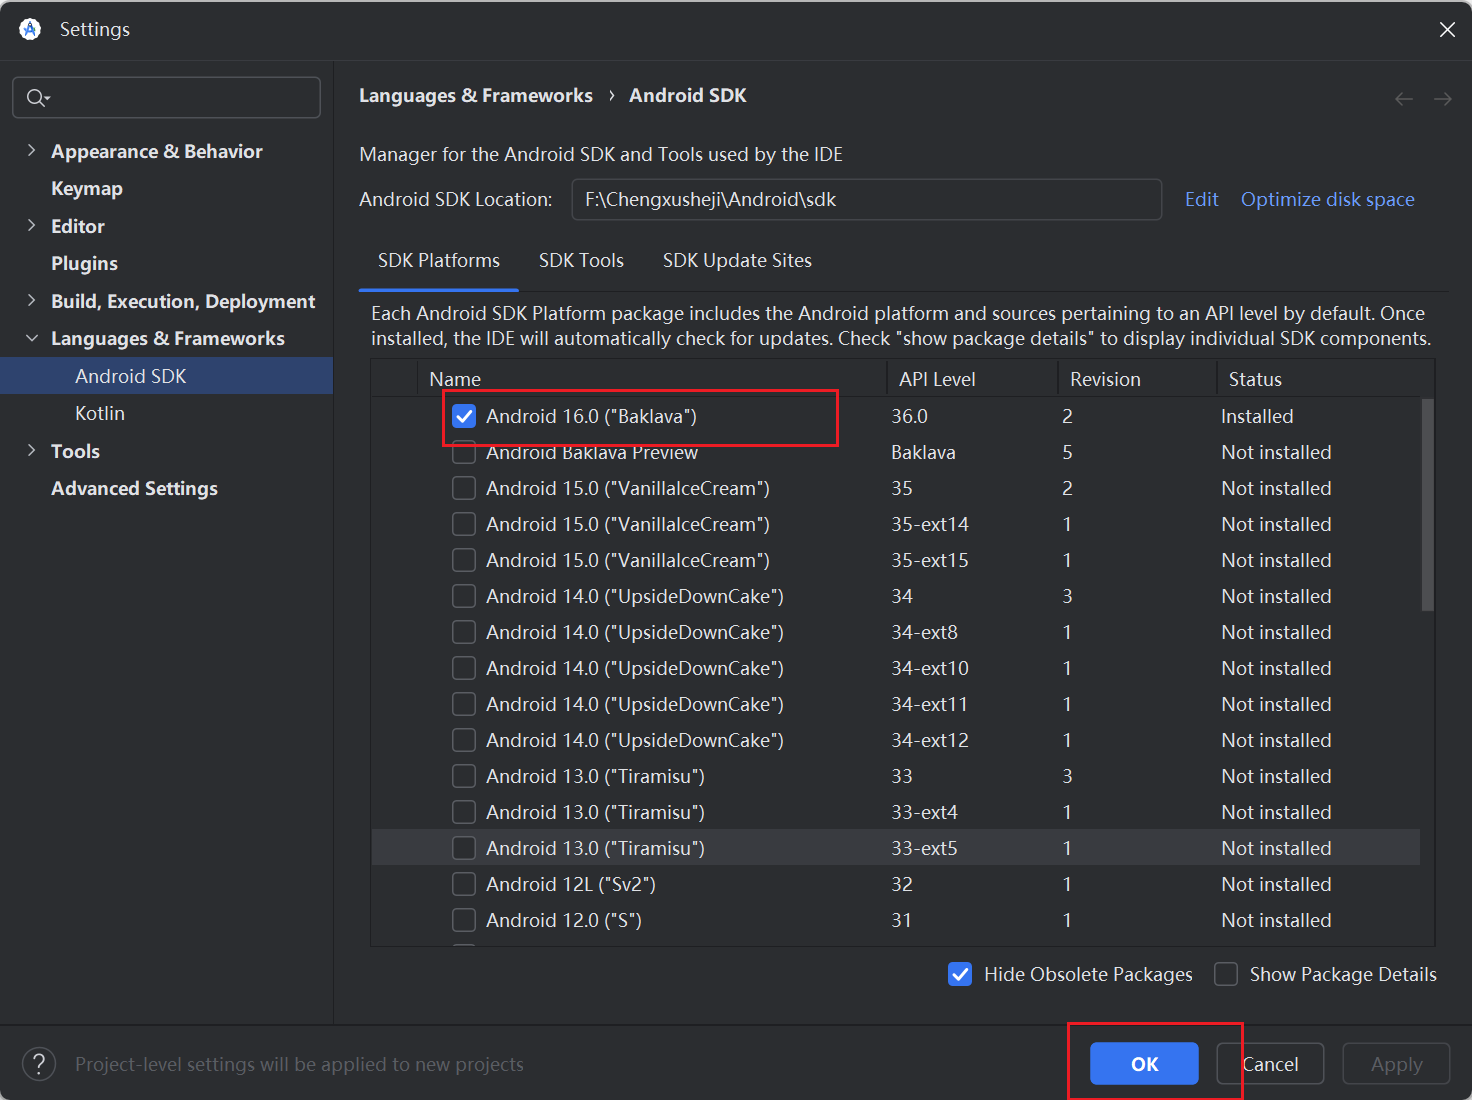Check Android 15.0 35-ext14 checkbox
The width and height of the screenshot is (1472, 1100).
[x=464, y=524]
